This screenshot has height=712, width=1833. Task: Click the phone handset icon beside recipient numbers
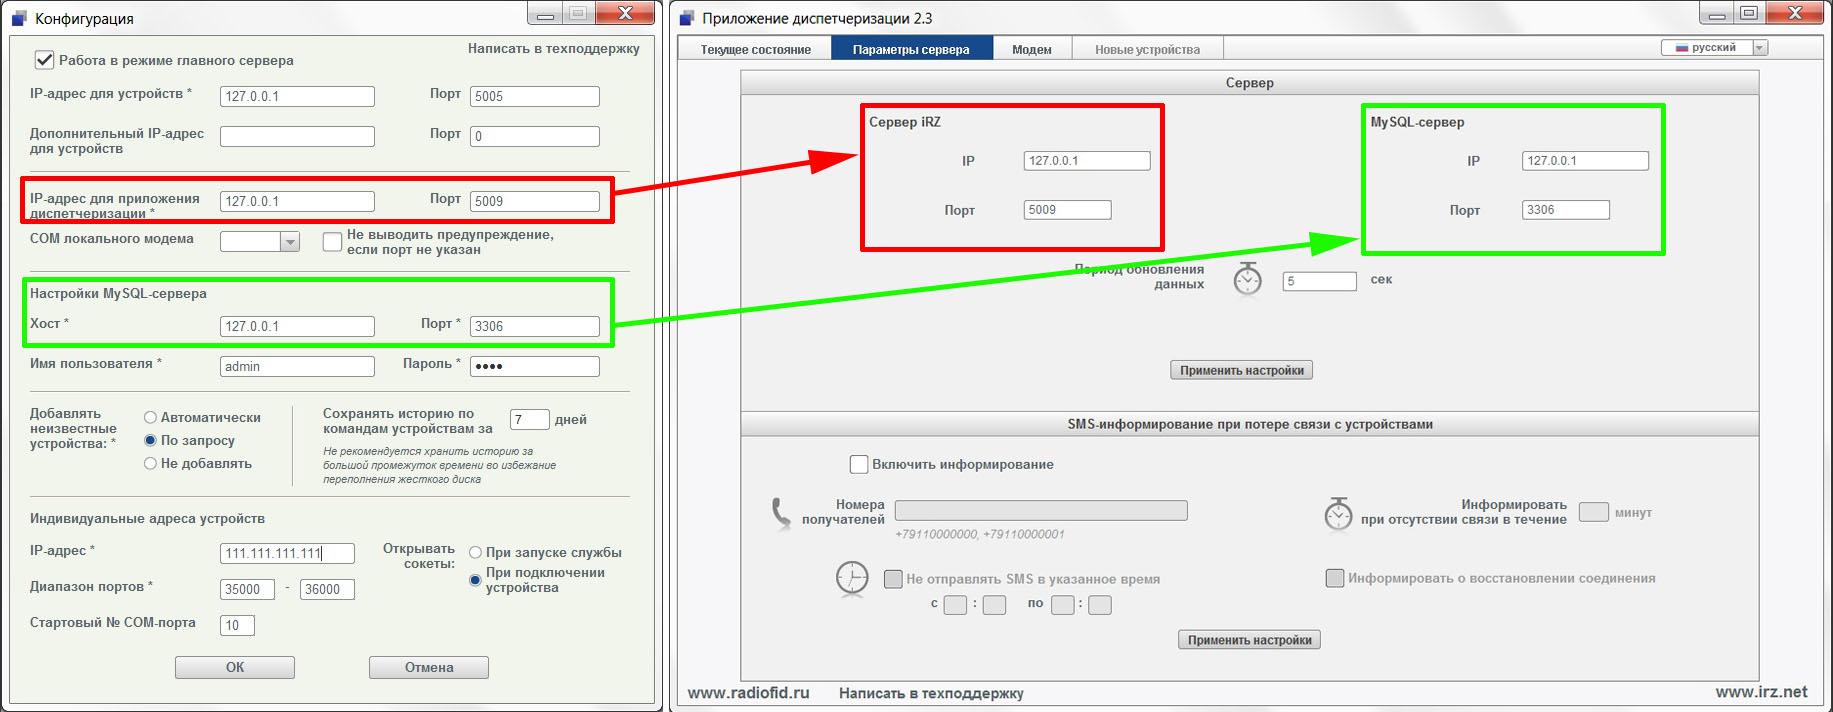781,514
